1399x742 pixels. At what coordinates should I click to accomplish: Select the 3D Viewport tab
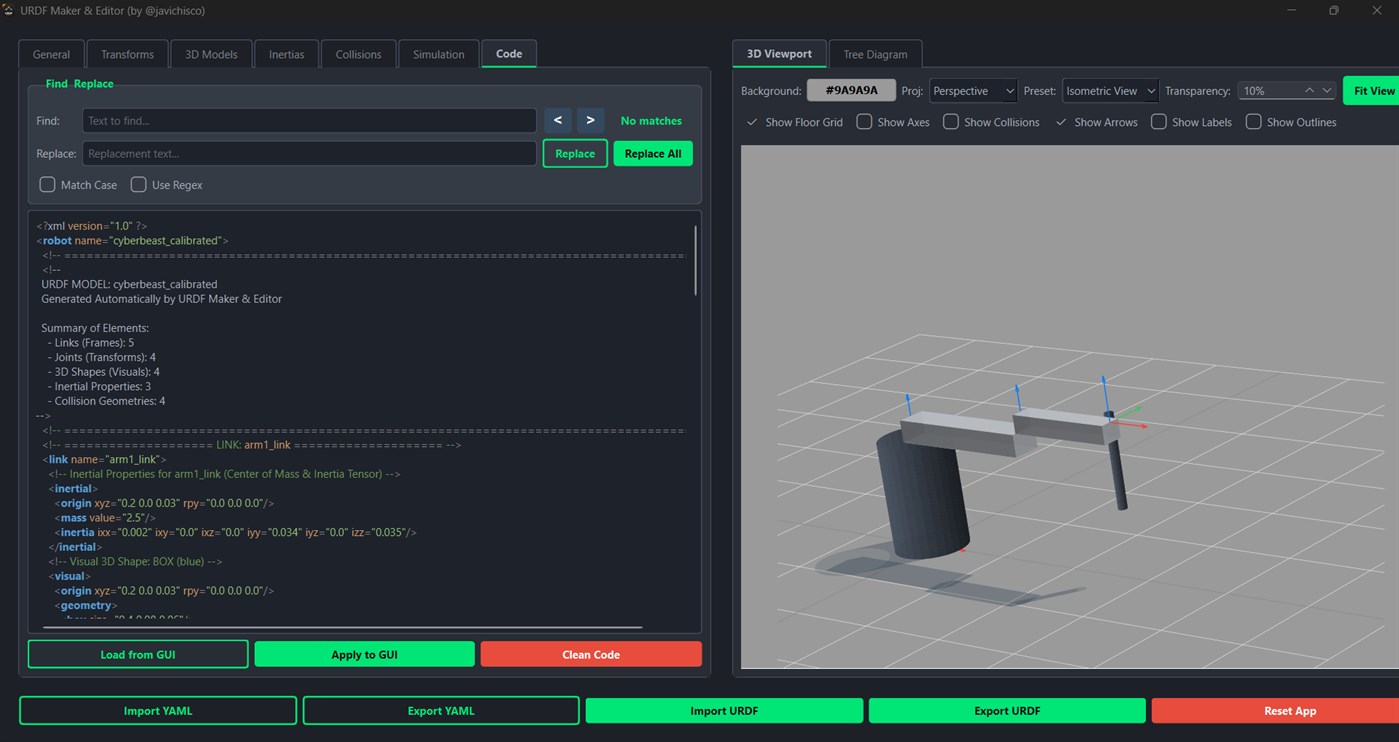[x=779, y=54]
